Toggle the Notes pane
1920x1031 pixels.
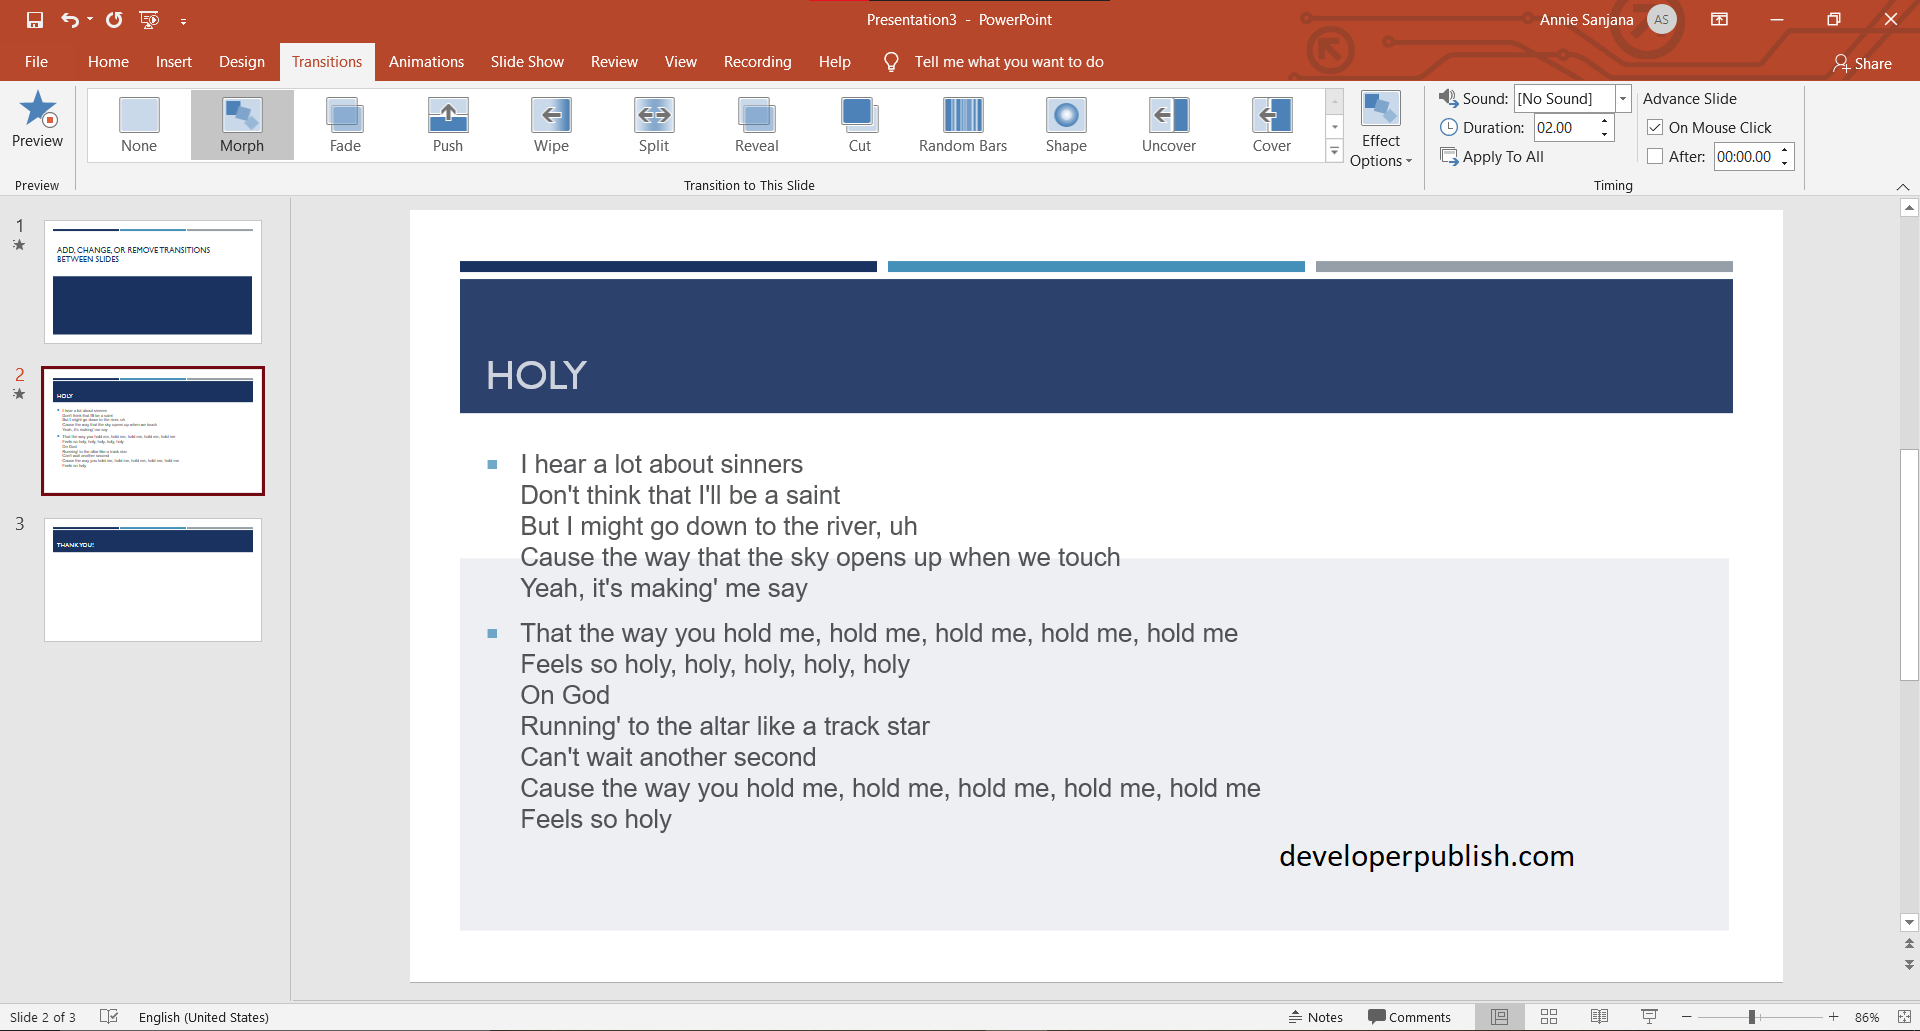click(x=1316, y=1017)
